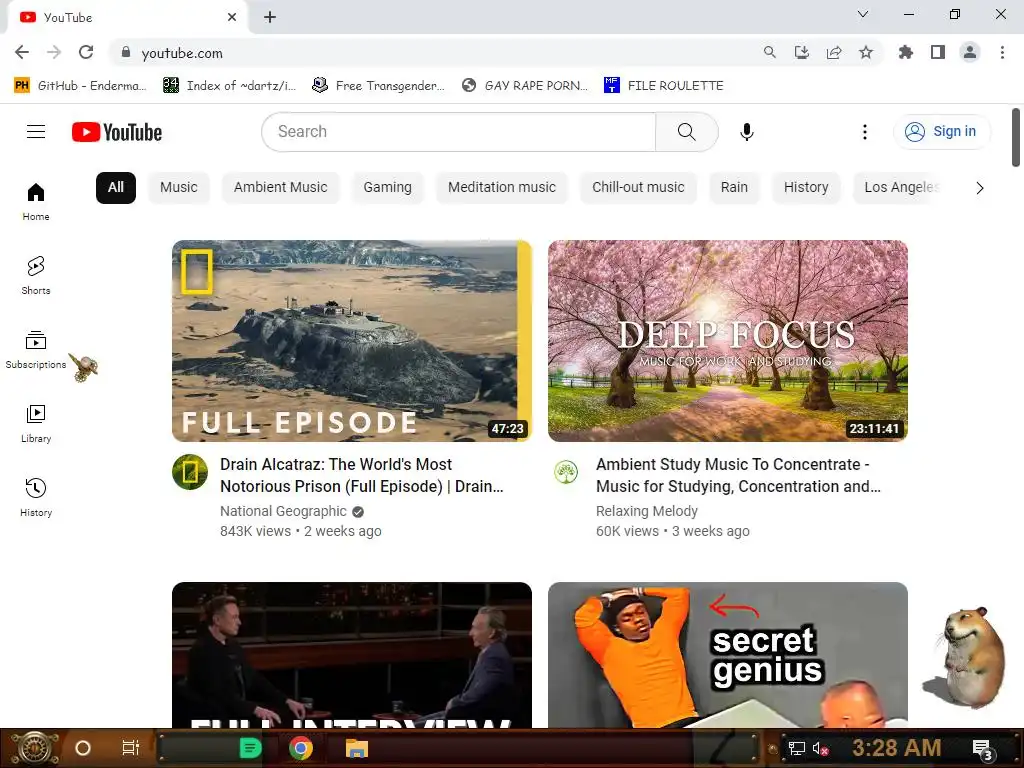
Task: Select the All filter chip
Action: 116,187
